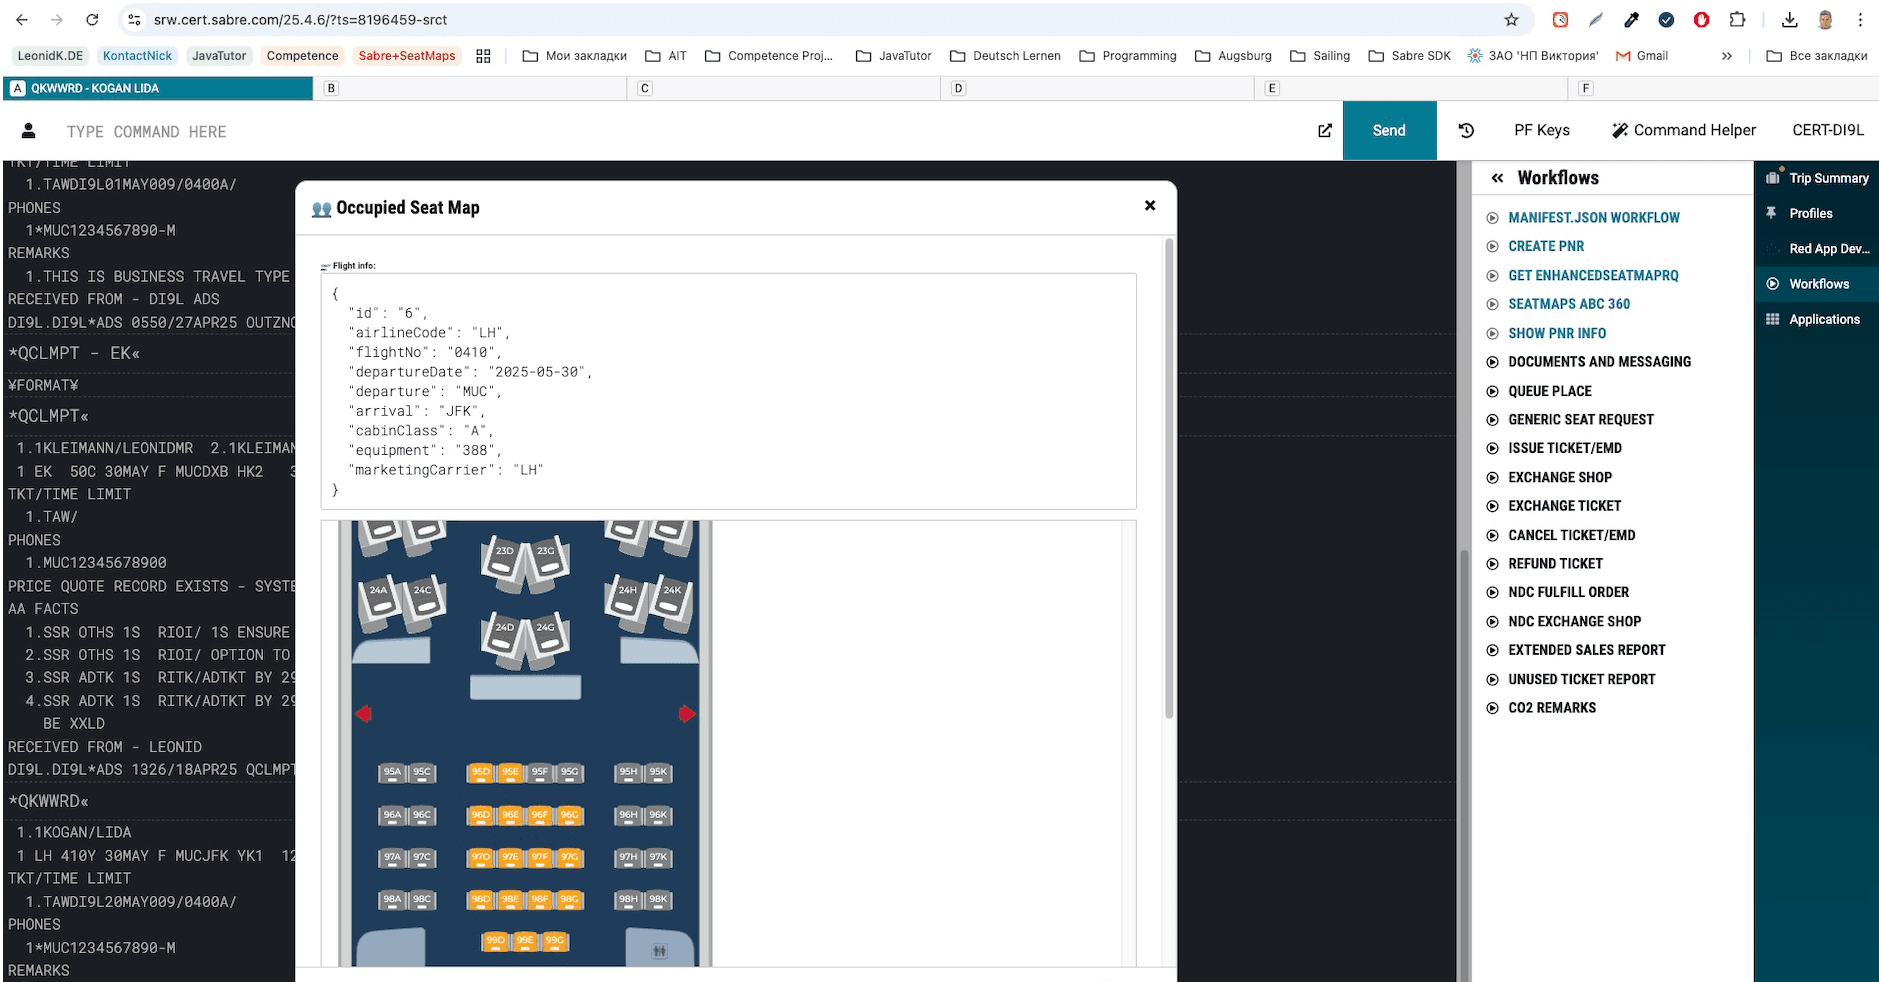Image resolution: width=1879 pixels, height=982 pixels.
Task: Switch to work area tab B
Action: (x=331, y=88)
